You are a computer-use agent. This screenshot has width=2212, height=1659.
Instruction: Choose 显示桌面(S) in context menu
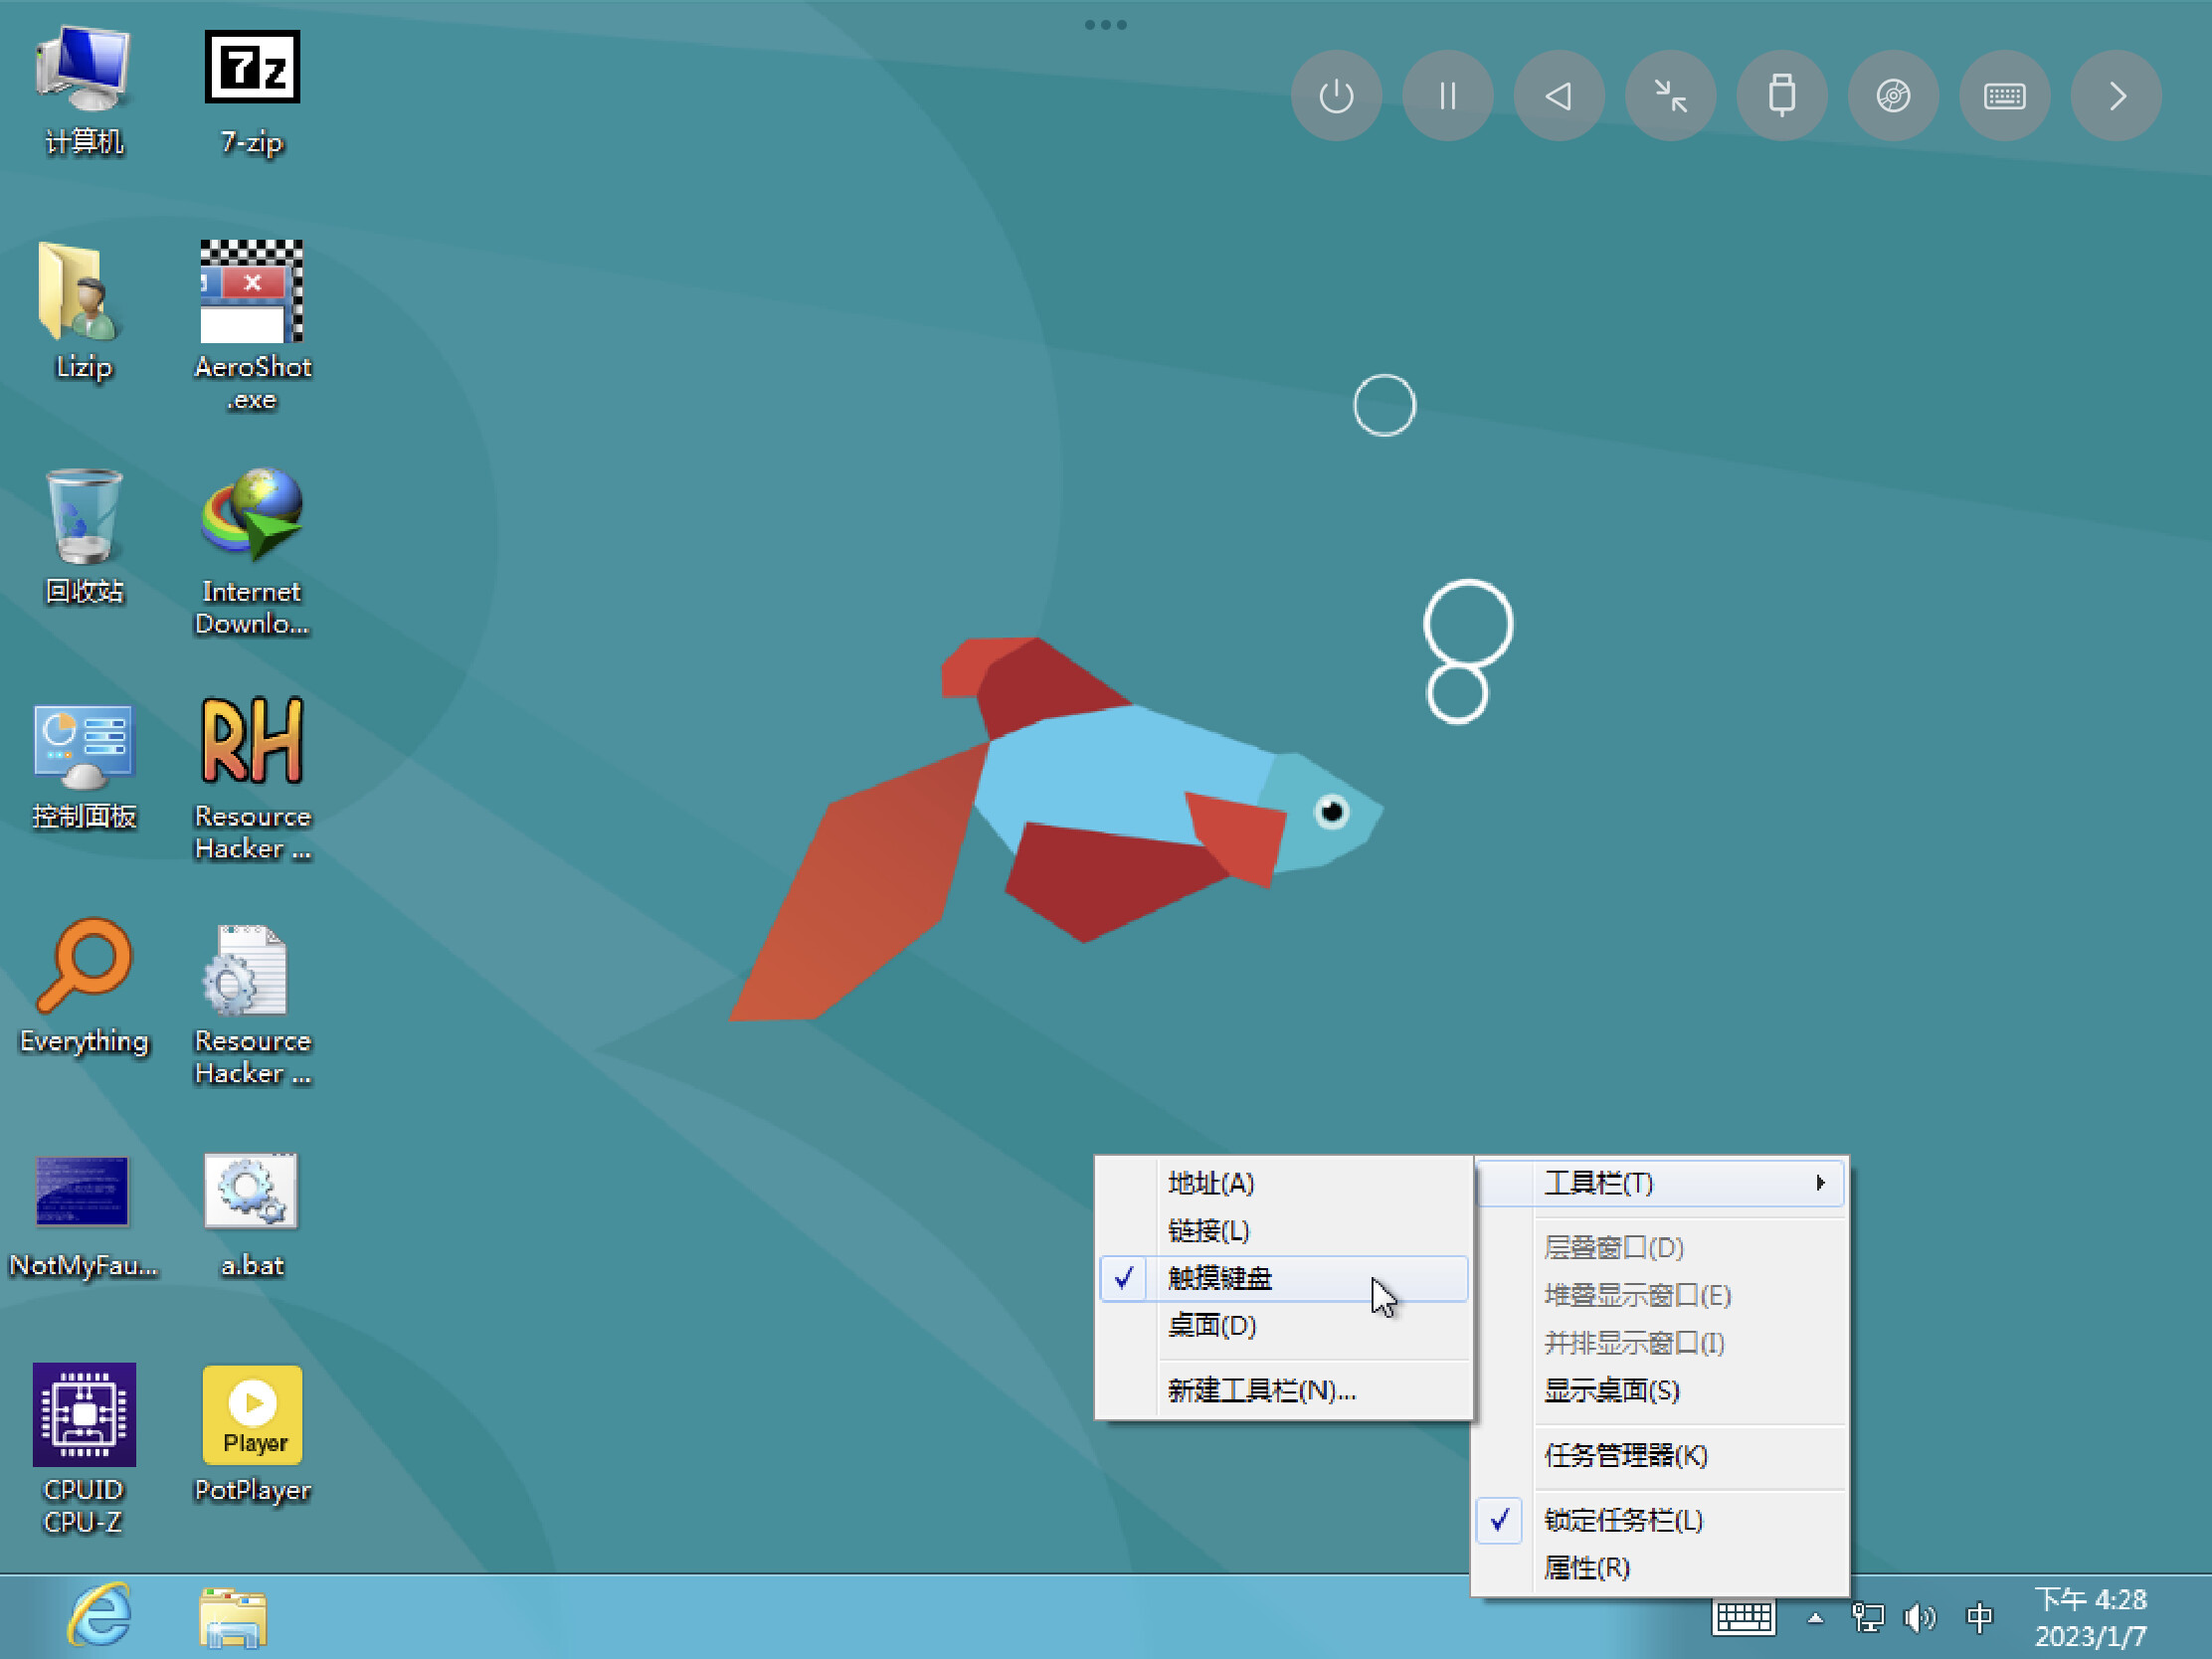(1660, 1390)
